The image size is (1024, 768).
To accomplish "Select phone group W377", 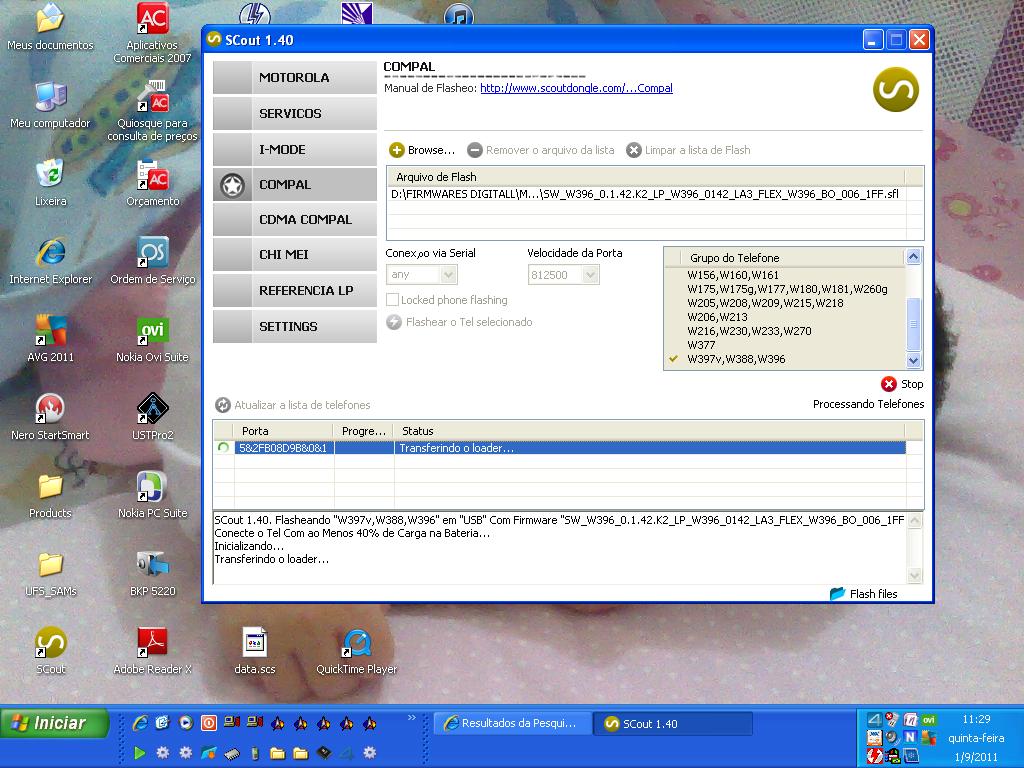I will point(701,345).
